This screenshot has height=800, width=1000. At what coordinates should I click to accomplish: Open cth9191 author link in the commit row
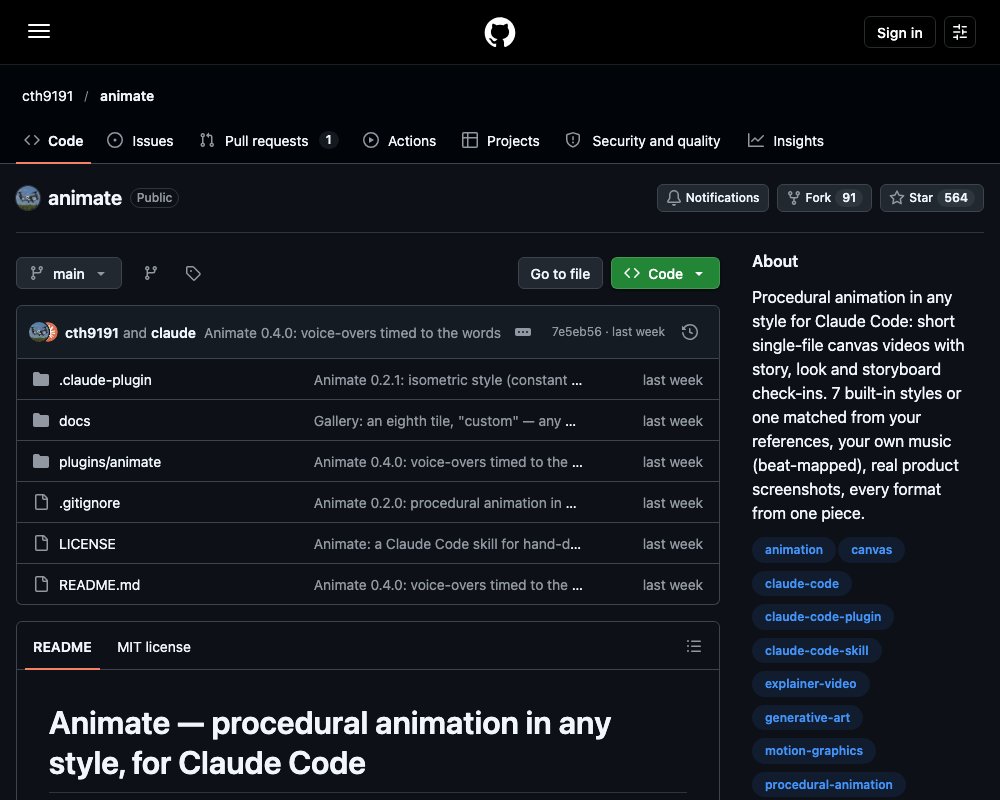tap(92, 333)
